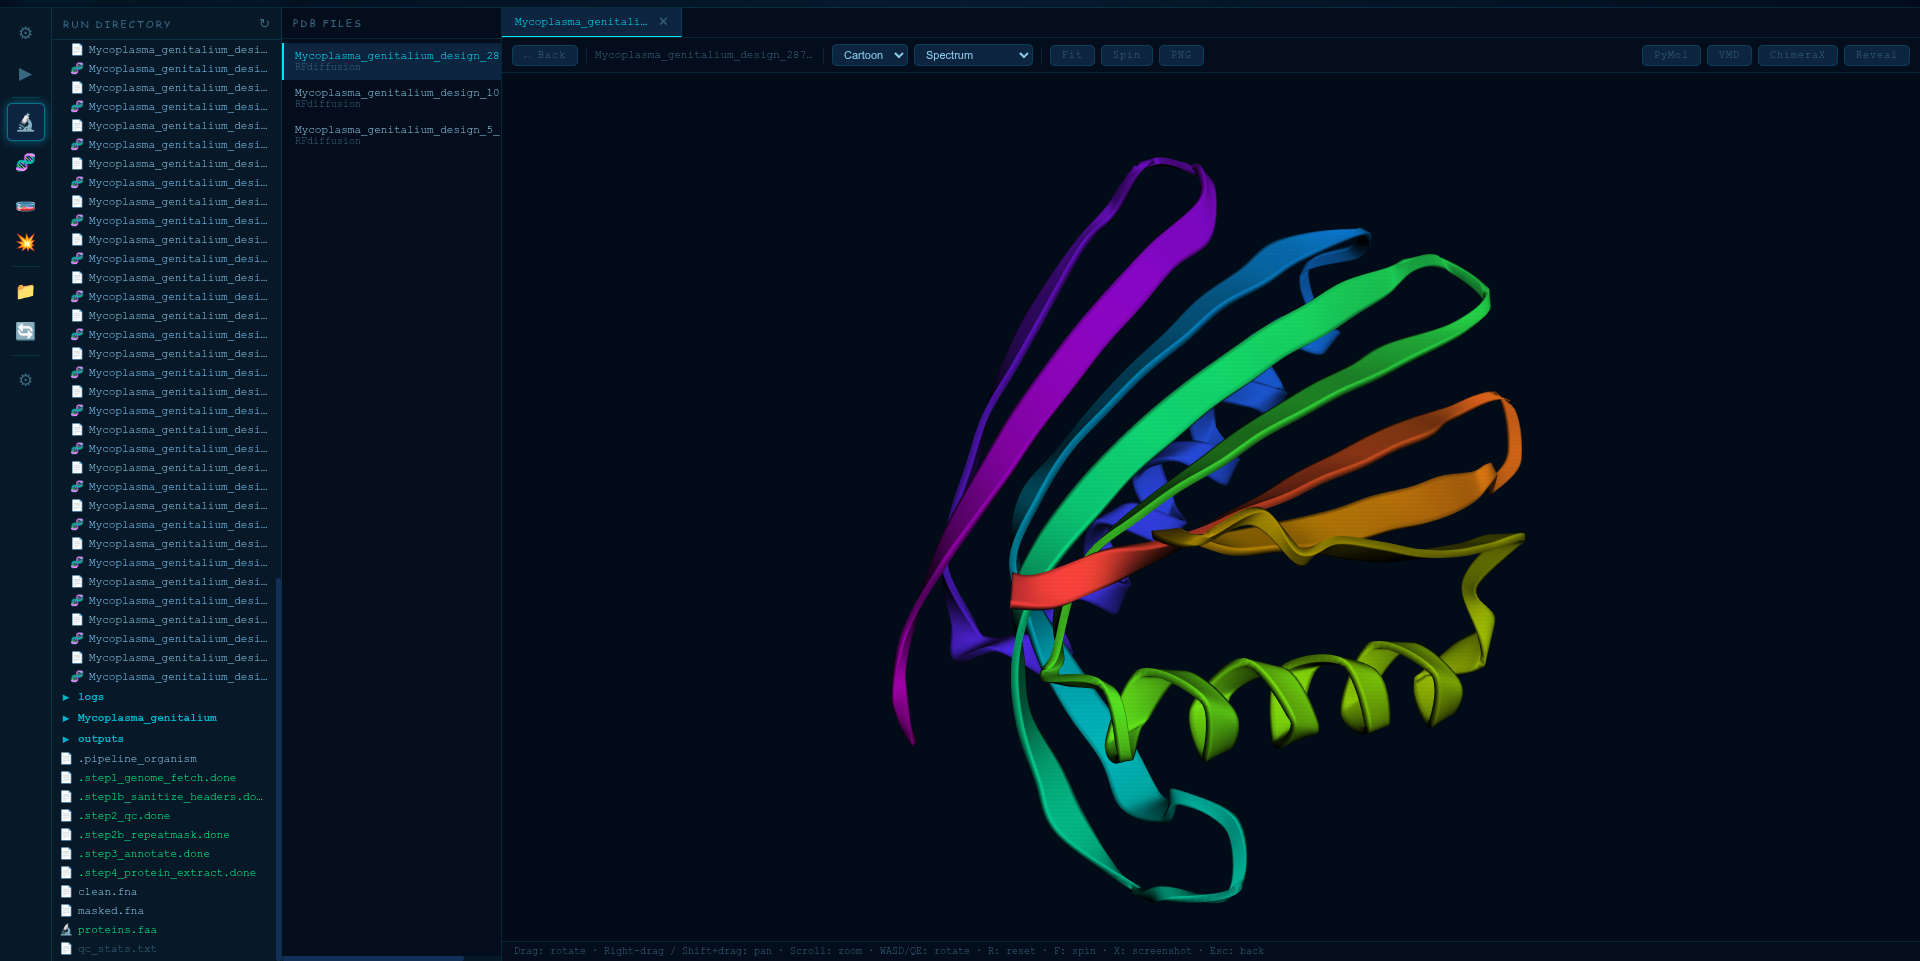Click the file icon beside .step3_annotate.done

pyautogui.click(x=66, y=854)
